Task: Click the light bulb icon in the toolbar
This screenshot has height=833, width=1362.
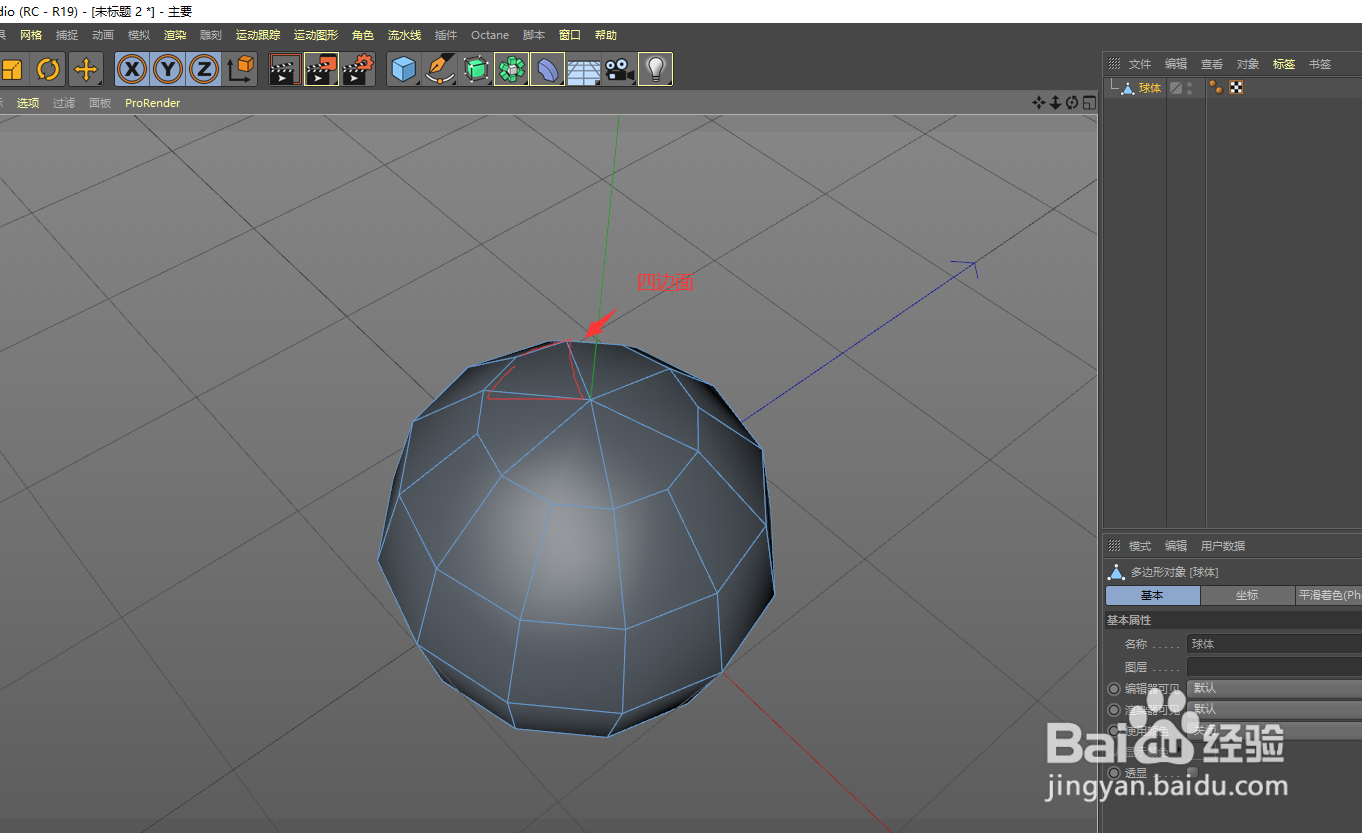Action: (655, 69)
